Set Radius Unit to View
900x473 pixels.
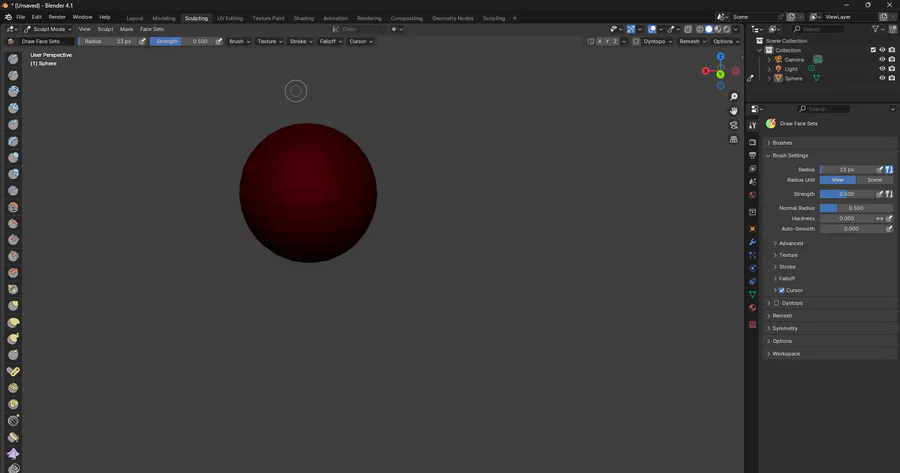click(838, 180)
